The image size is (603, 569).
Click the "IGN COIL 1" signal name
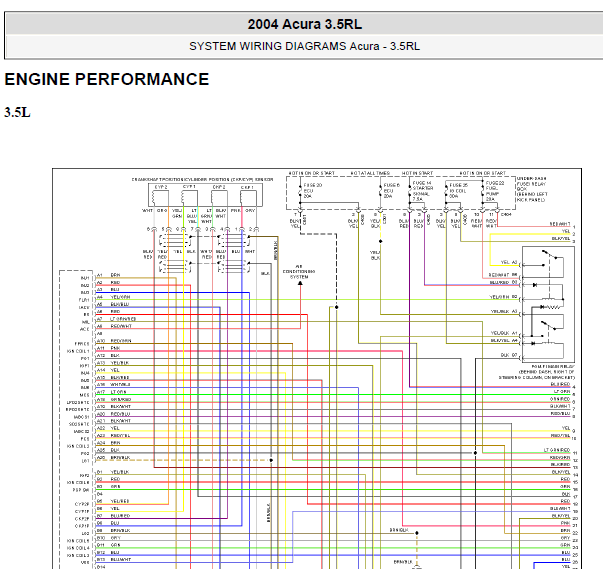pos(78,351)
